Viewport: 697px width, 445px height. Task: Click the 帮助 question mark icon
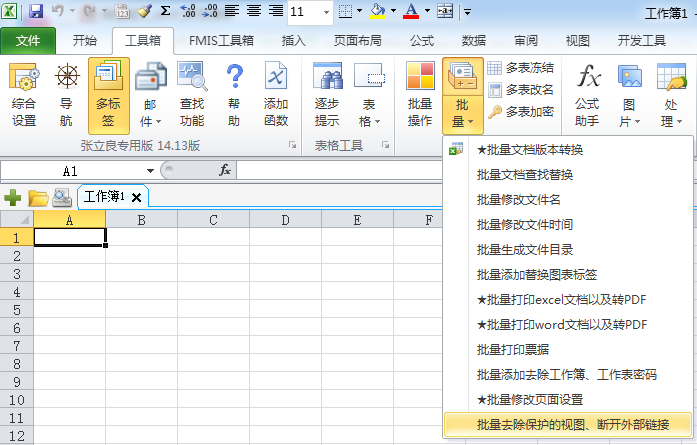pyautogui.click(x=234, y=95)
